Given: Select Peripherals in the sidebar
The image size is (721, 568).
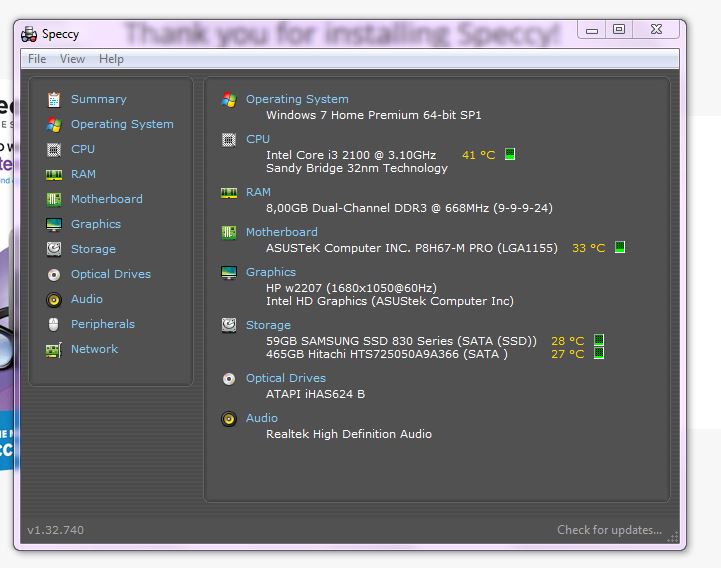Looking at the screenshot, I should (103, 324).
